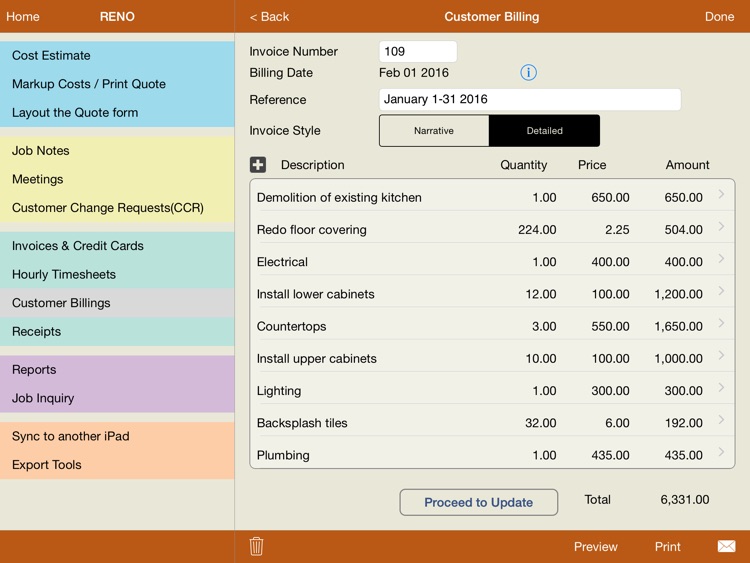The height and width of the screenshot is (563, 750).
Task: Click the Home button
Action: coord(22,17)
